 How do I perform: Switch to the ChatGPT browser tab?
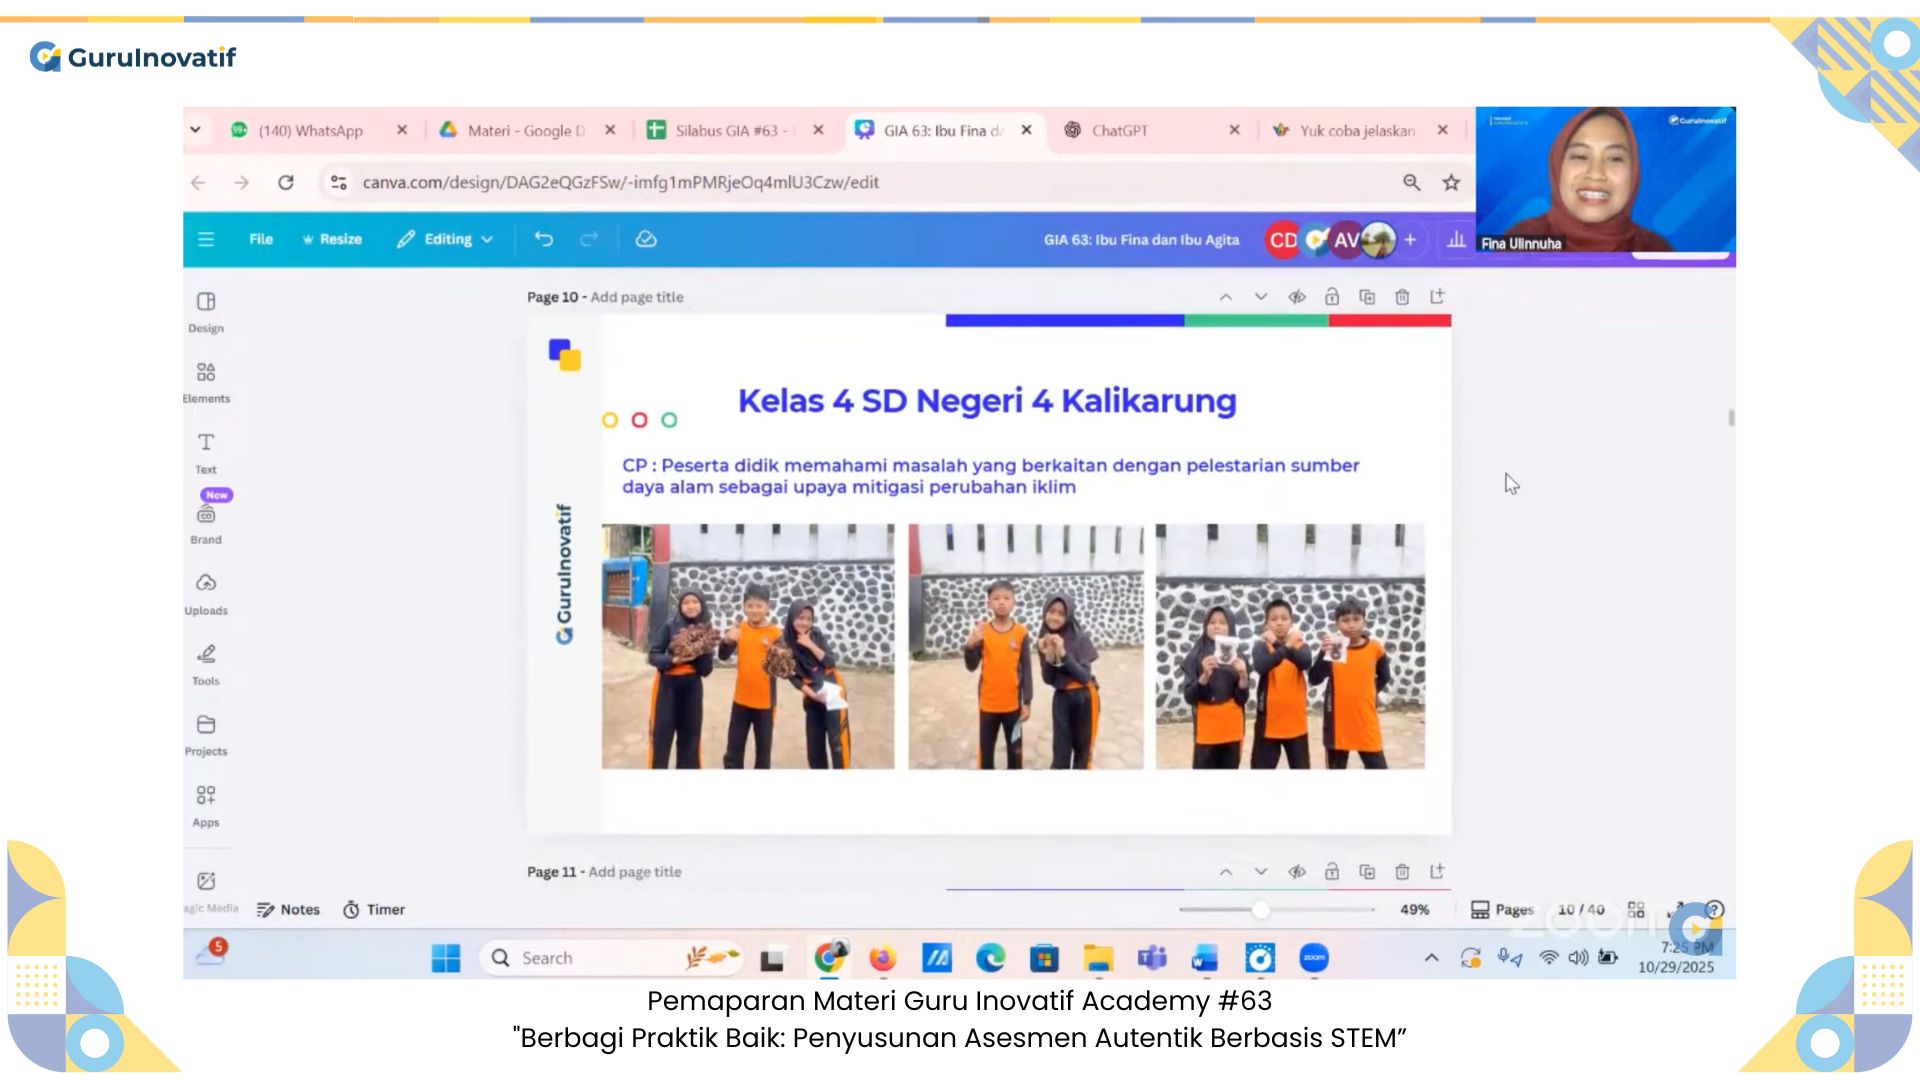(1119, 130)
